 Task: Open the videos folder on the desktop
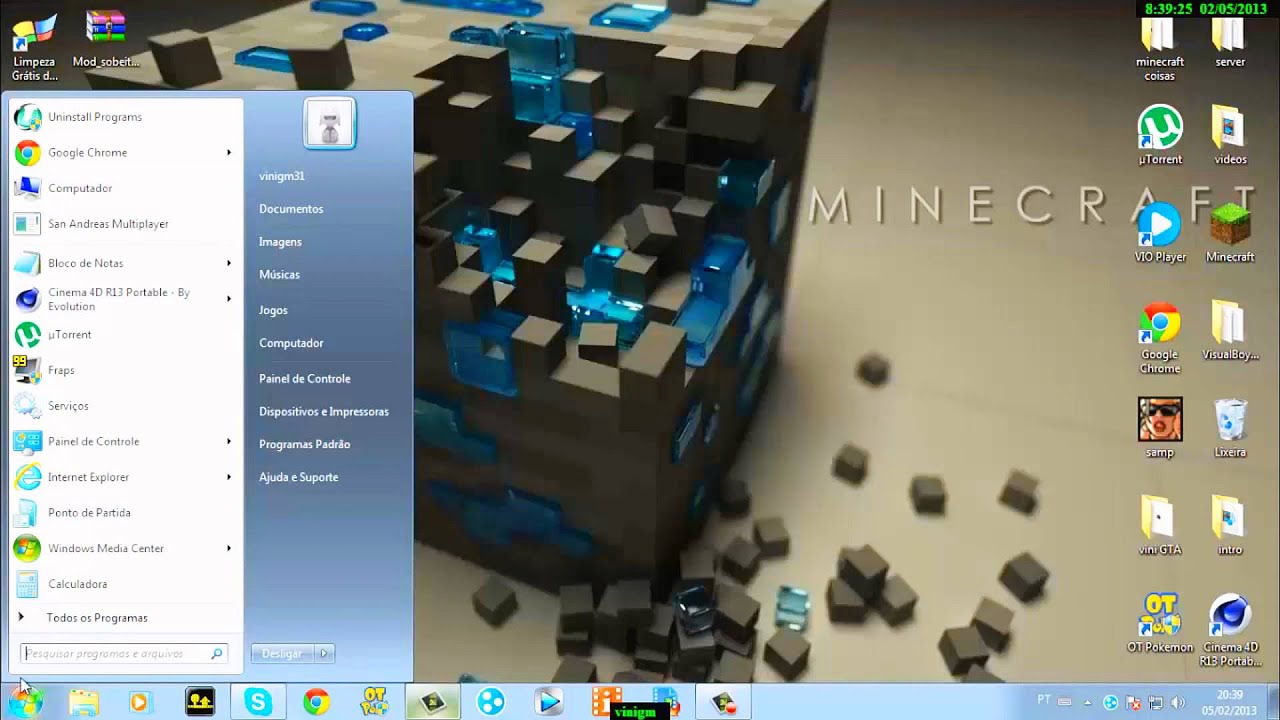pos(1230,135)
